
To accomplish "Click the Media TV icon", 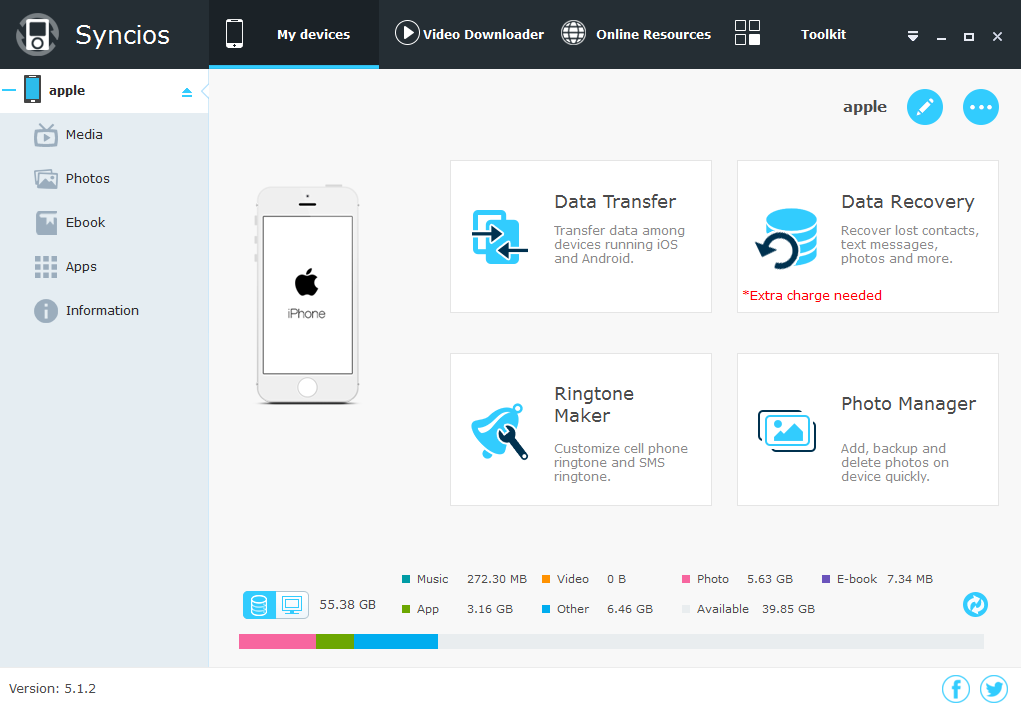I will 46,135.
